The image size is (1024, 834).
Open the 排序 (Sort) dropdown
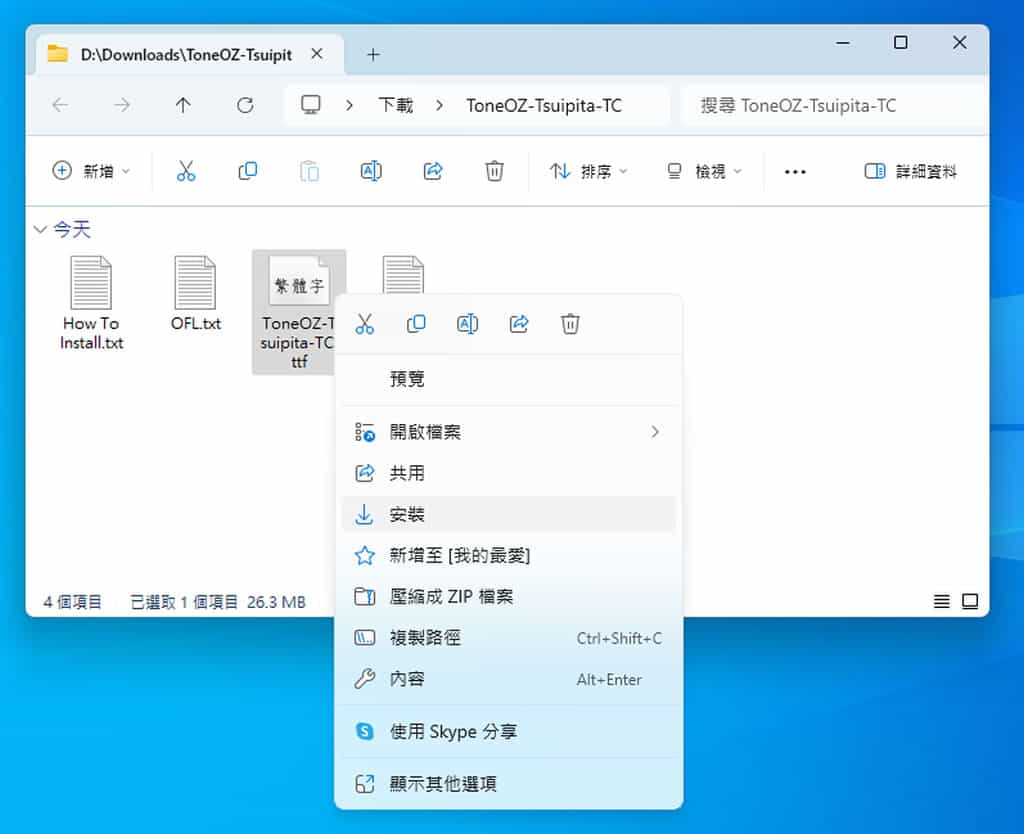tap(588, 171)
